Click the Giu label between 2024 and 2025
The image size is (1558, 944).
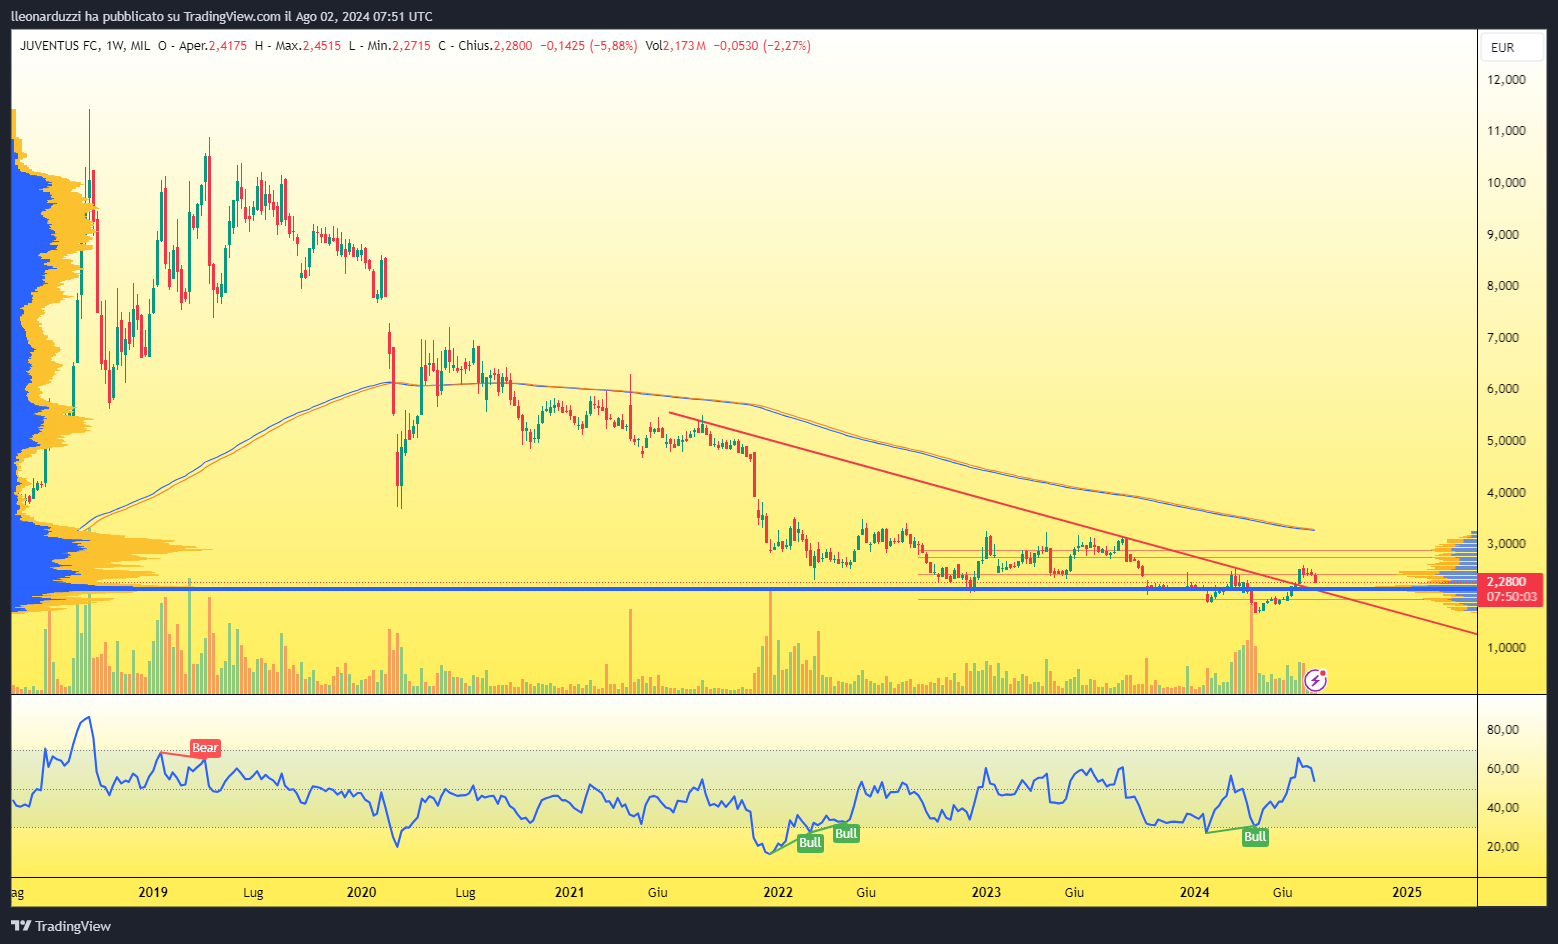click(1282, 892)
